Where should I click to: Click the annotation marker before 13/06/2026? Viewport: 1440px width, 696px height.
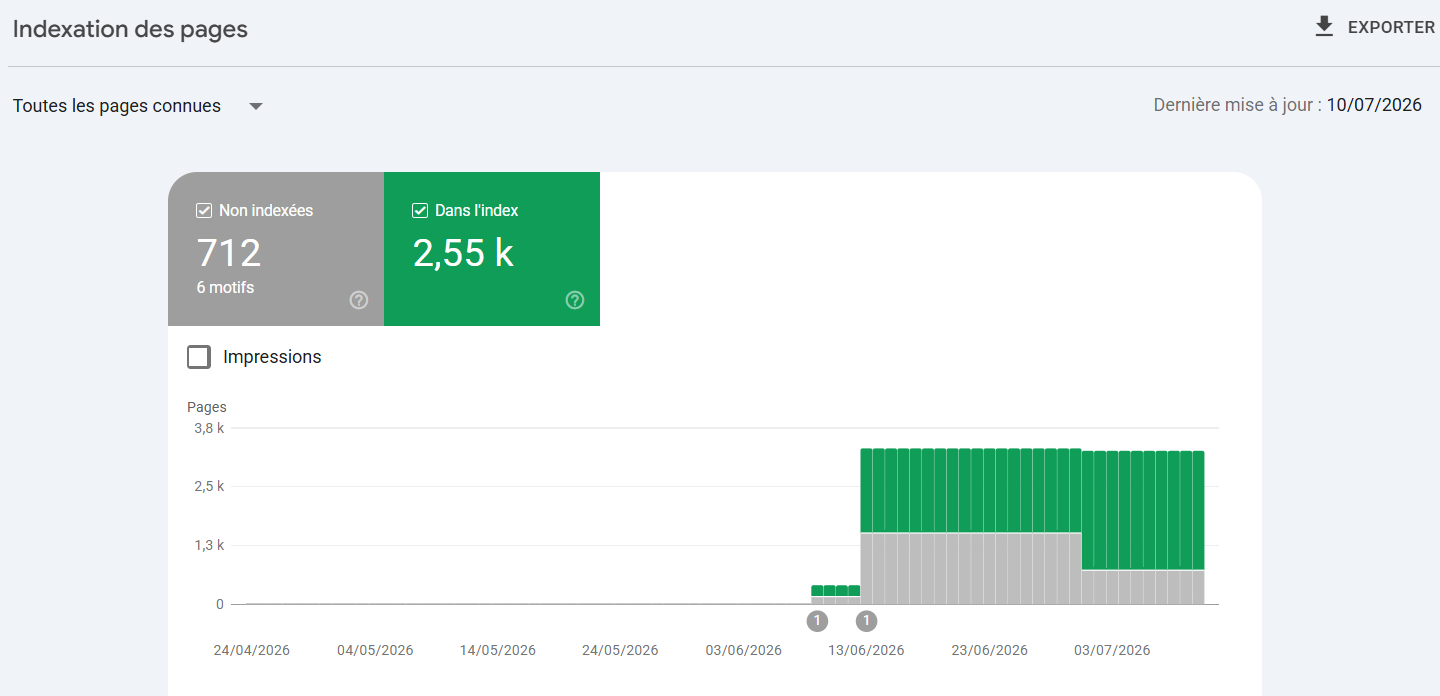pos(817,621)
